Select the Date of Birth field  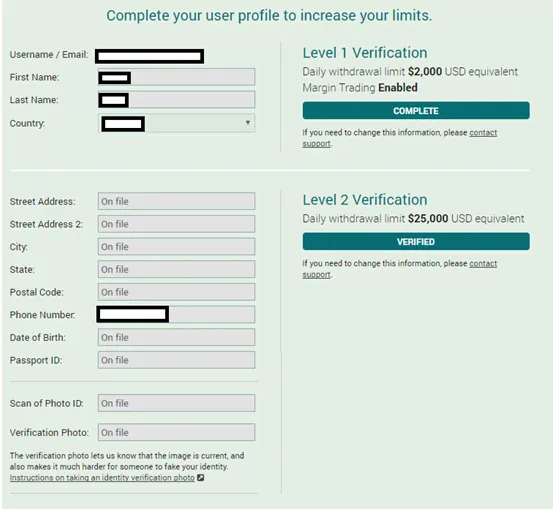176,337
